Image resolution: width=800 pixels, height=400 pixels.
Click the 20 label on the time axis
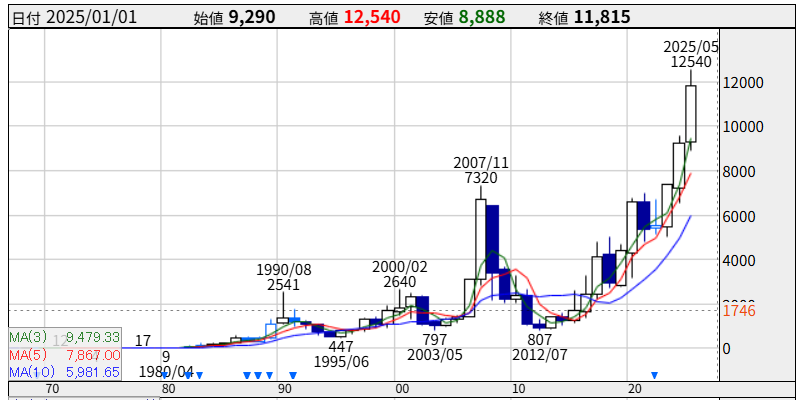(636, 389)
